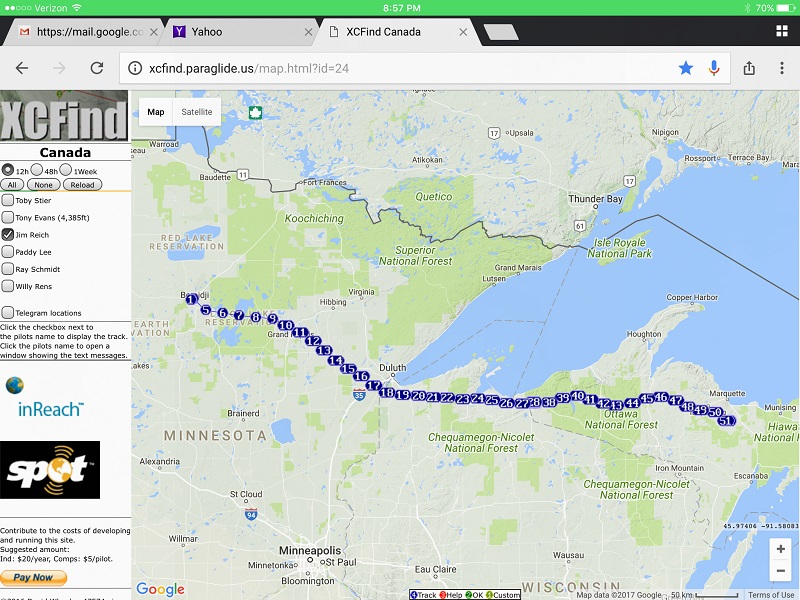Close the Yahoo tab
Screen dimensions: 800x600
[308, 32]
